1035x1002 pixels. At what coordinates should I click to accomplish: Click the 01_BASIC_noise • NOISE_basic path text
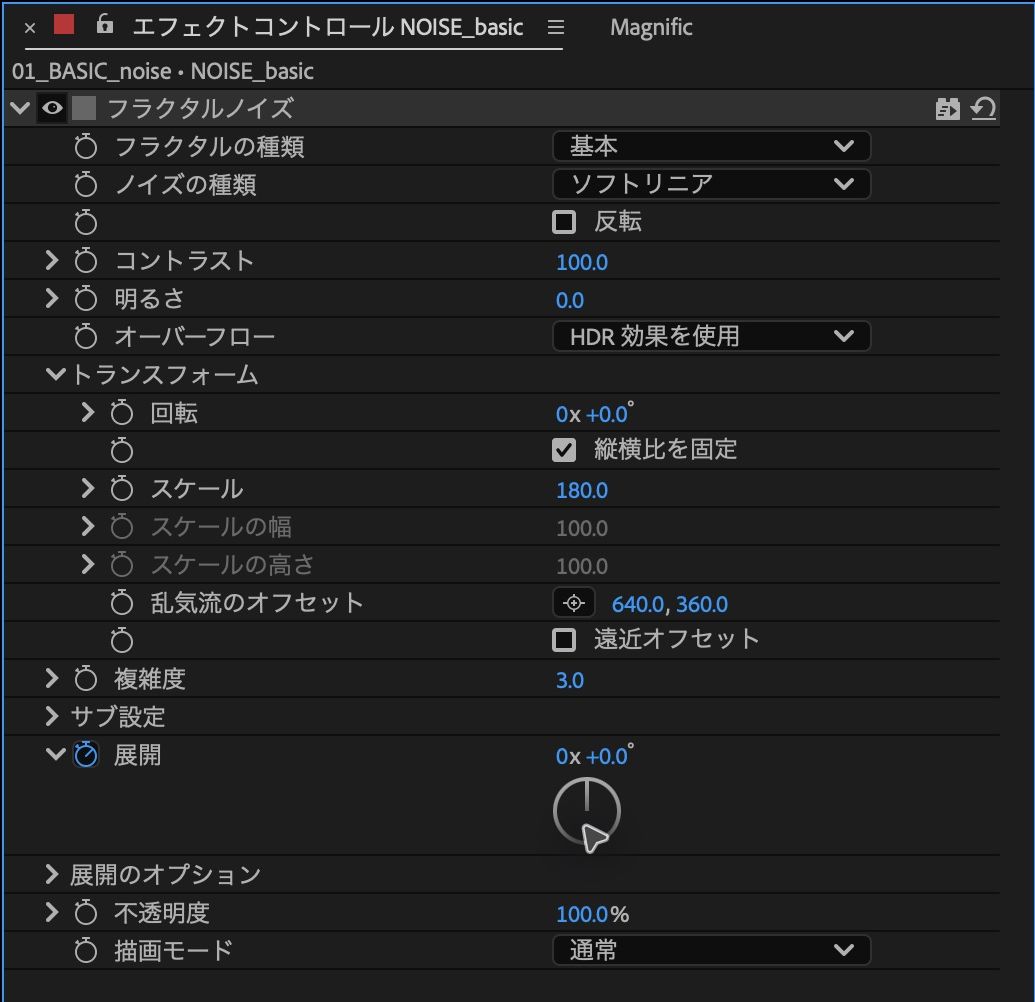click(162, 71)
